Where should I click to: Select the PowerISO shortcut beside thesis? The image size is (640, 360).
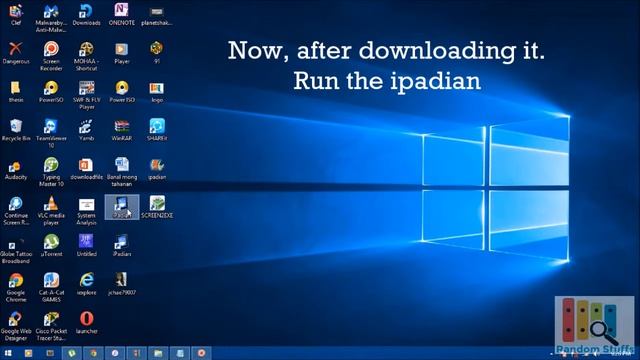[51, 92]
